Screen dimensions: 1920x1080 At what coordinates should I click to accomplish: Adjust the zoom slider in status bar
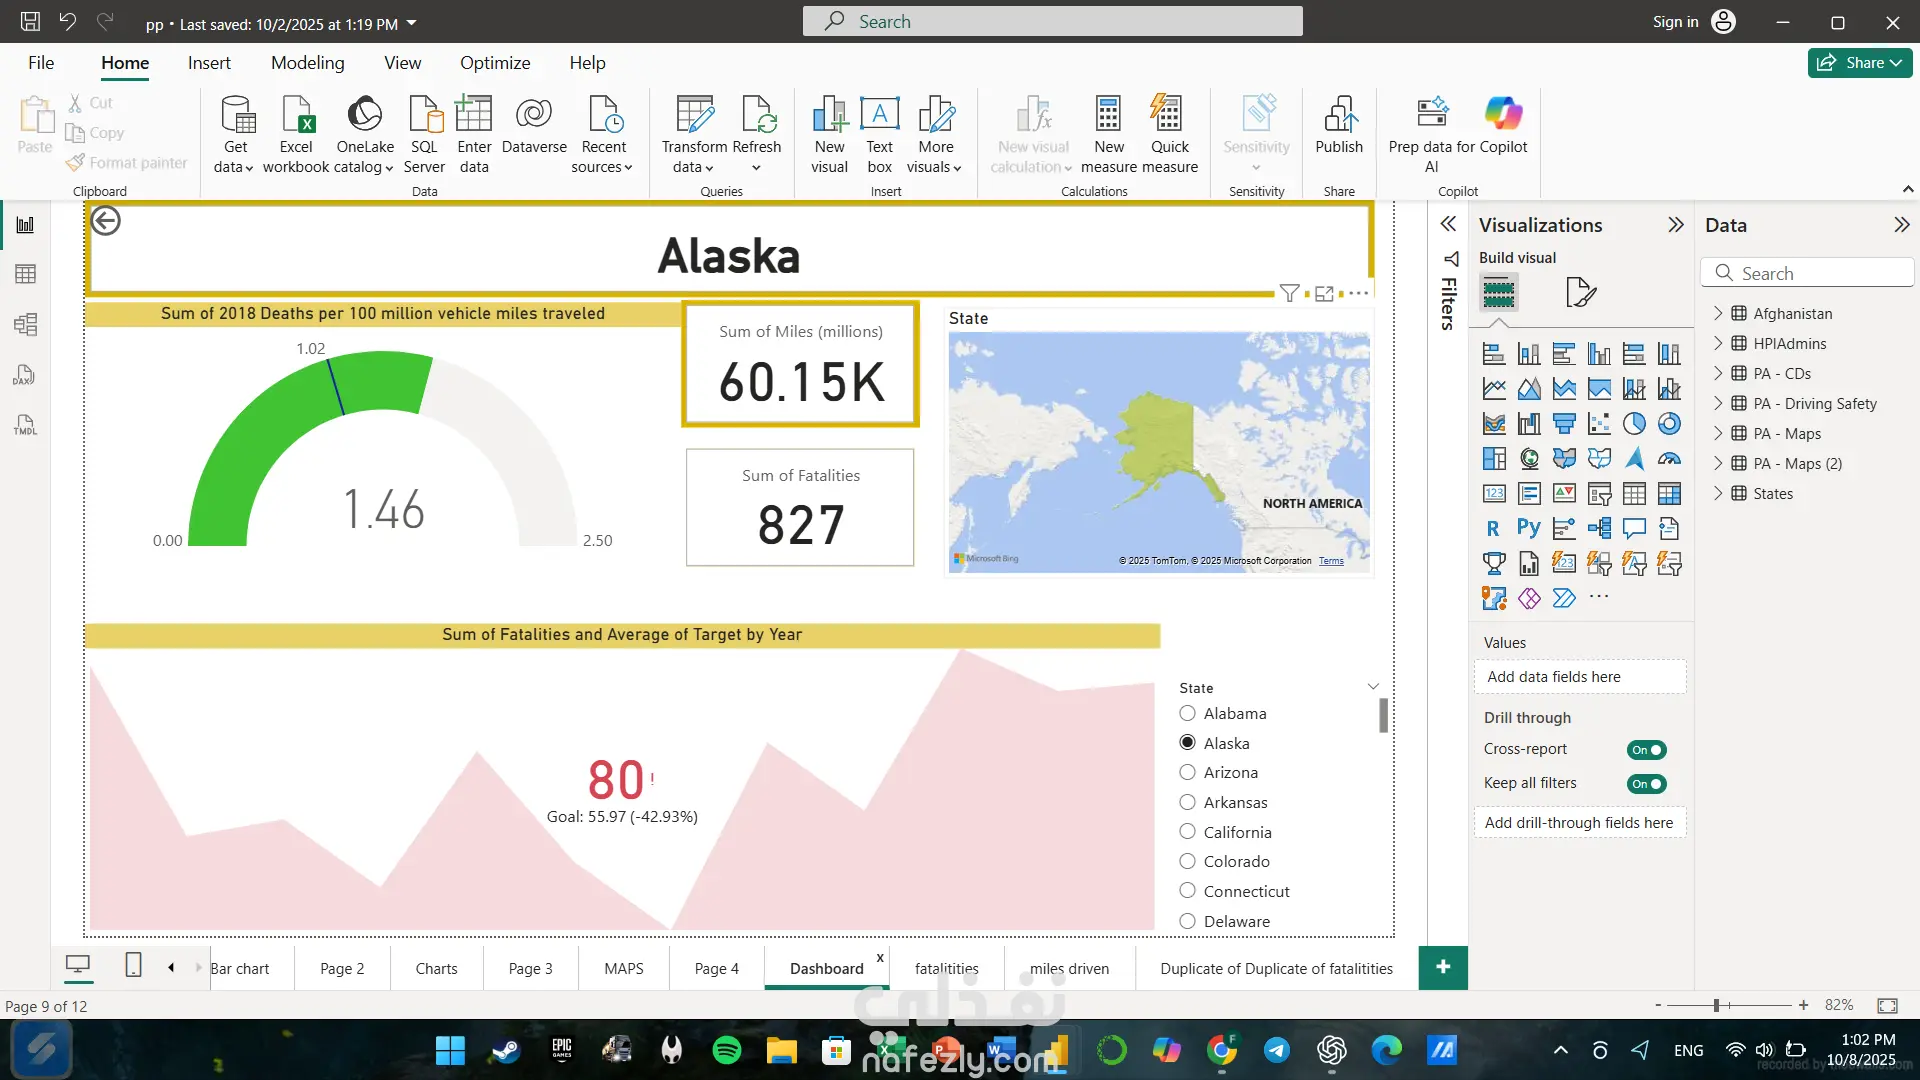pos(1716,1005)
